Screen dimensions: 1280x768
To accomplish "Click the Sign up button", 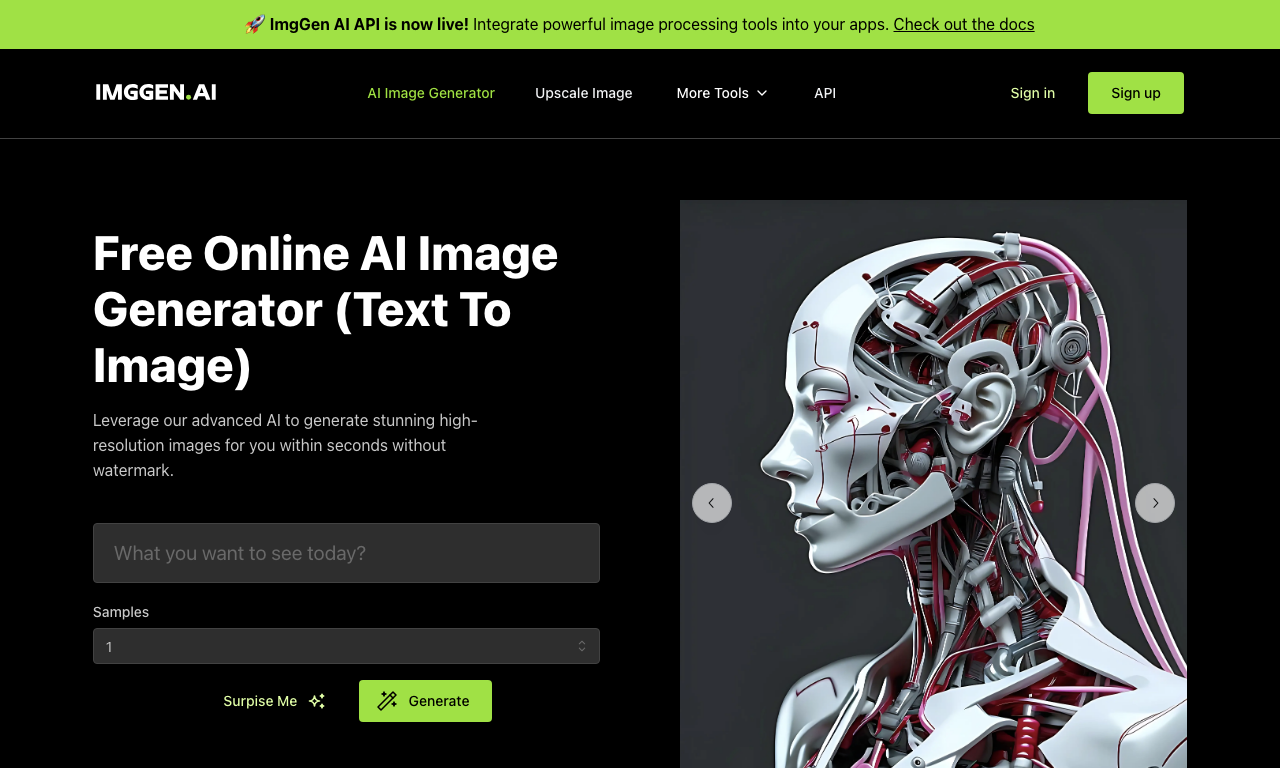I will click(x=1136, y=93).
